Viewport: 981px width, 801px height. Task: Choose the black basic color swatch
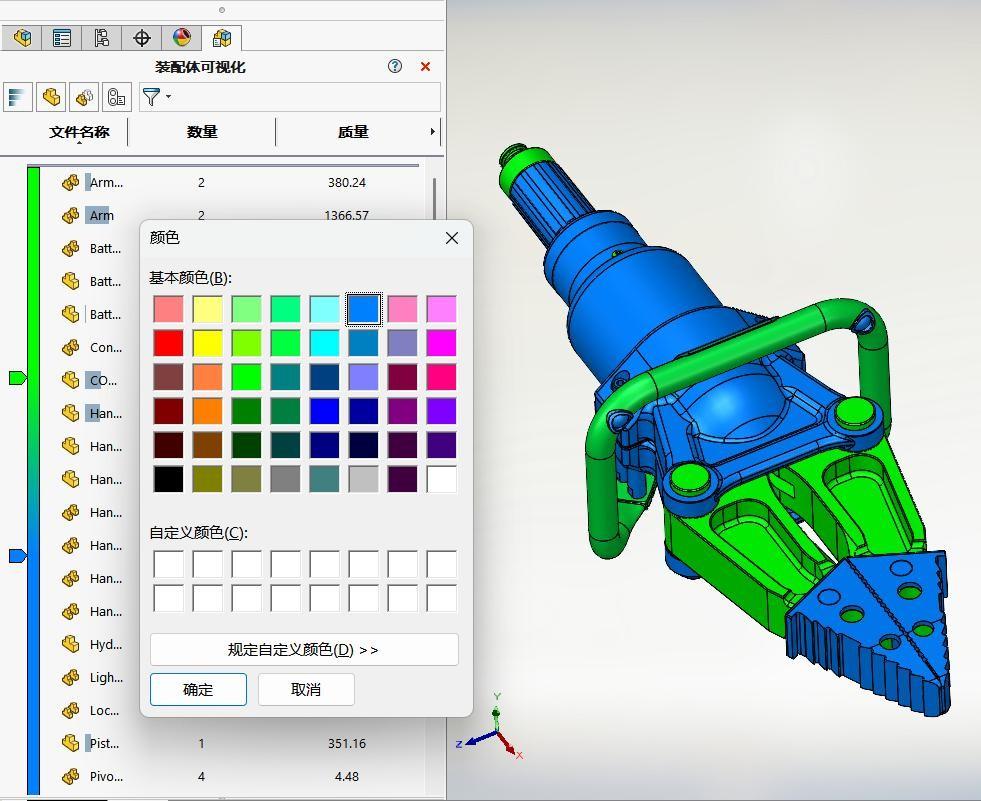[x=168, y=479]
